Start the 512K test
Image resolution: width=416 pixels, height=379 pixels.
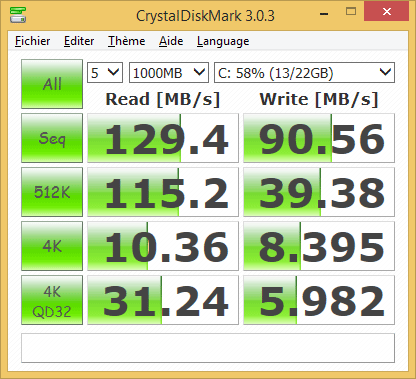point(52,192)
